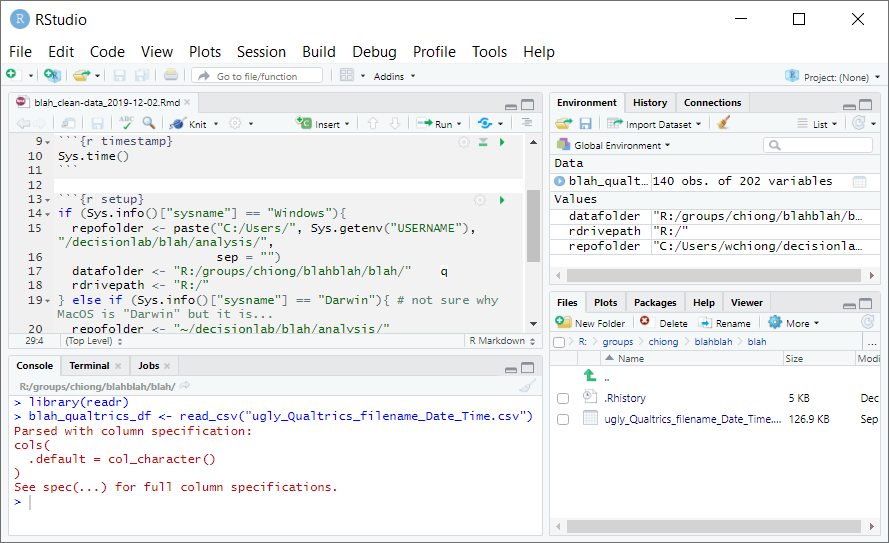This screenshot has height=543, width=889.
Task: Click the Print current file icon
Action: [171, 75]
